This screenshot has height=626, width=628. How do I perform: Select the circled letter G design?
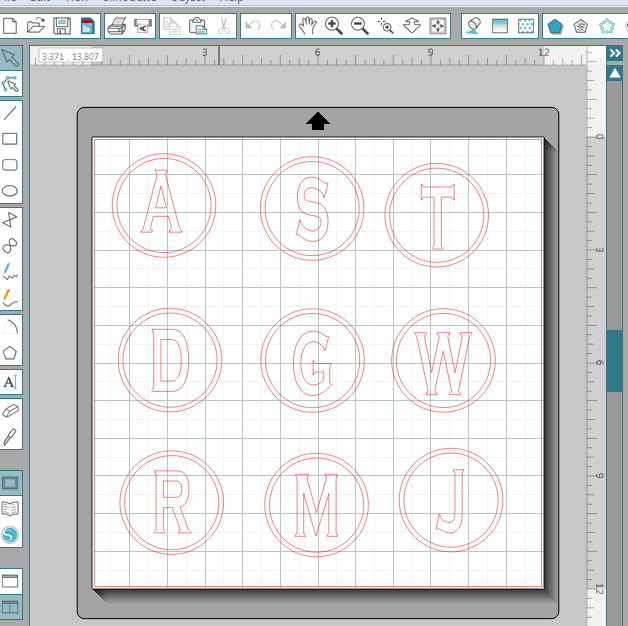pyautogui.click(x=312, y=360)
